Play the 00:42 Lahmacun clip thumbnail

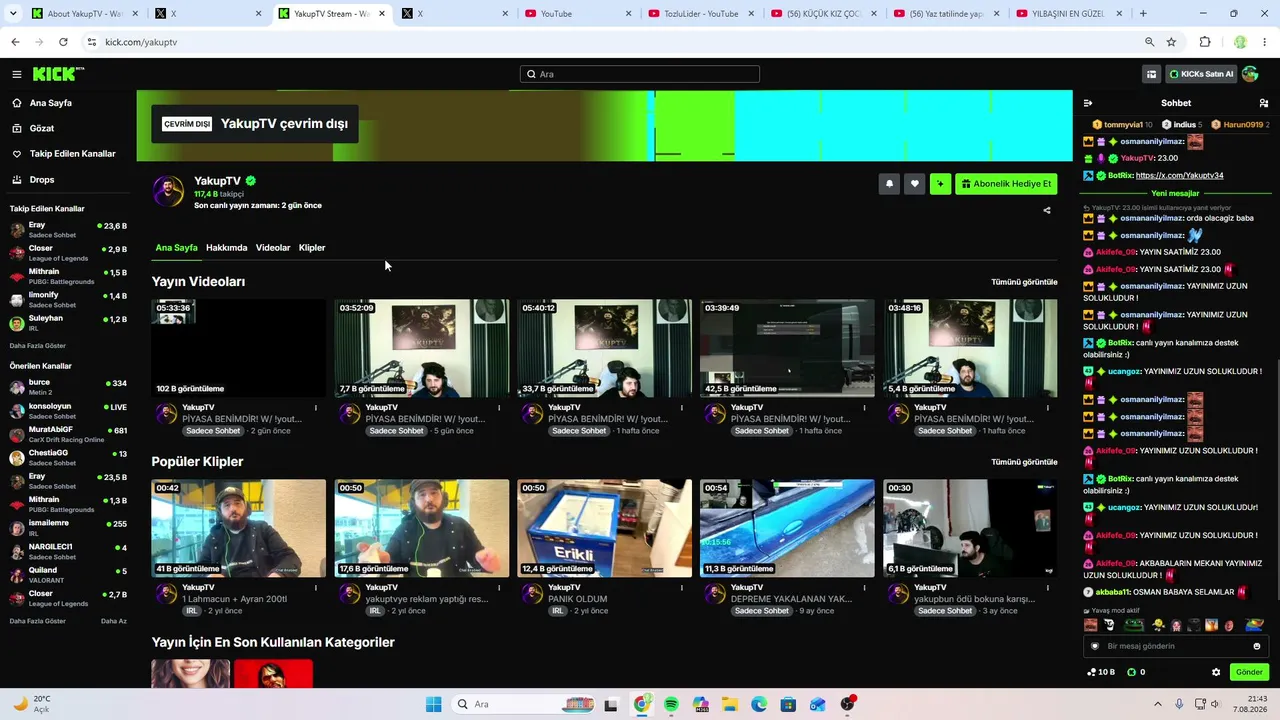click(x=239, y=528)
